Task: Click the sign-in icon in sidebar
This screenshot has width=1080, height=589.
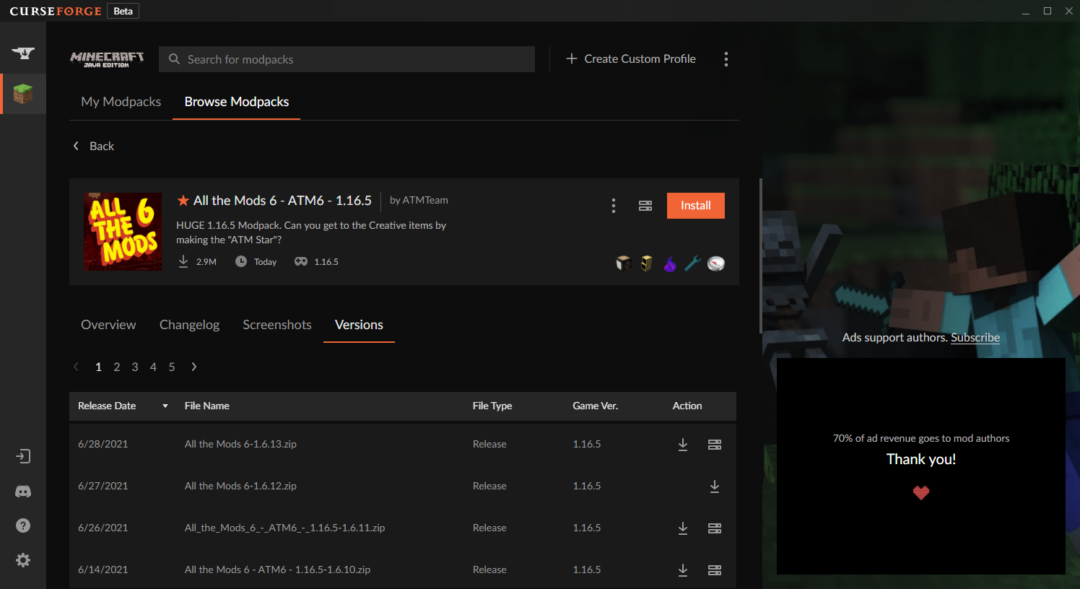Action: [23, 456]
